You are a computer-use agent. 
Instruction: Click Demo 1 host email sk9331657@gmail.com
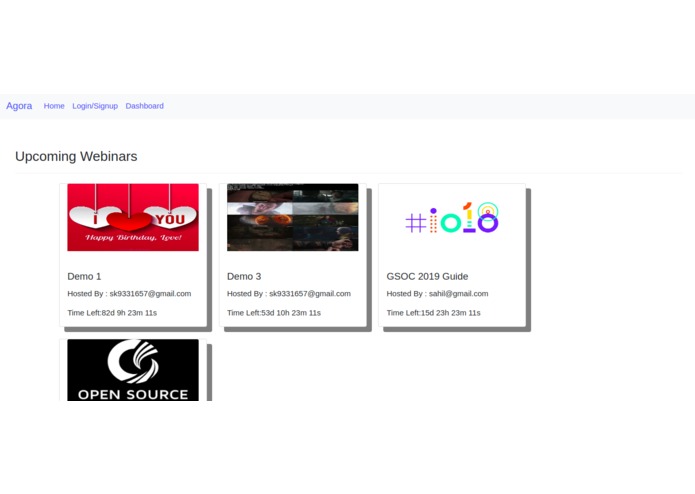(150, 294)
